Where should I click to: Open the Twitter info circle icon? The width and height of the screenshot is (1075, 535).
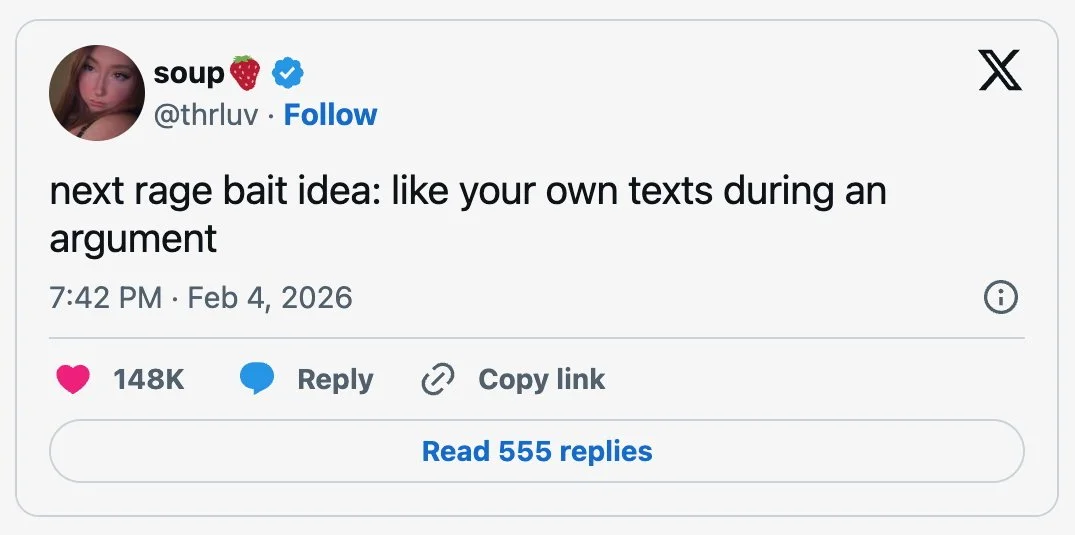point(1001,297)
